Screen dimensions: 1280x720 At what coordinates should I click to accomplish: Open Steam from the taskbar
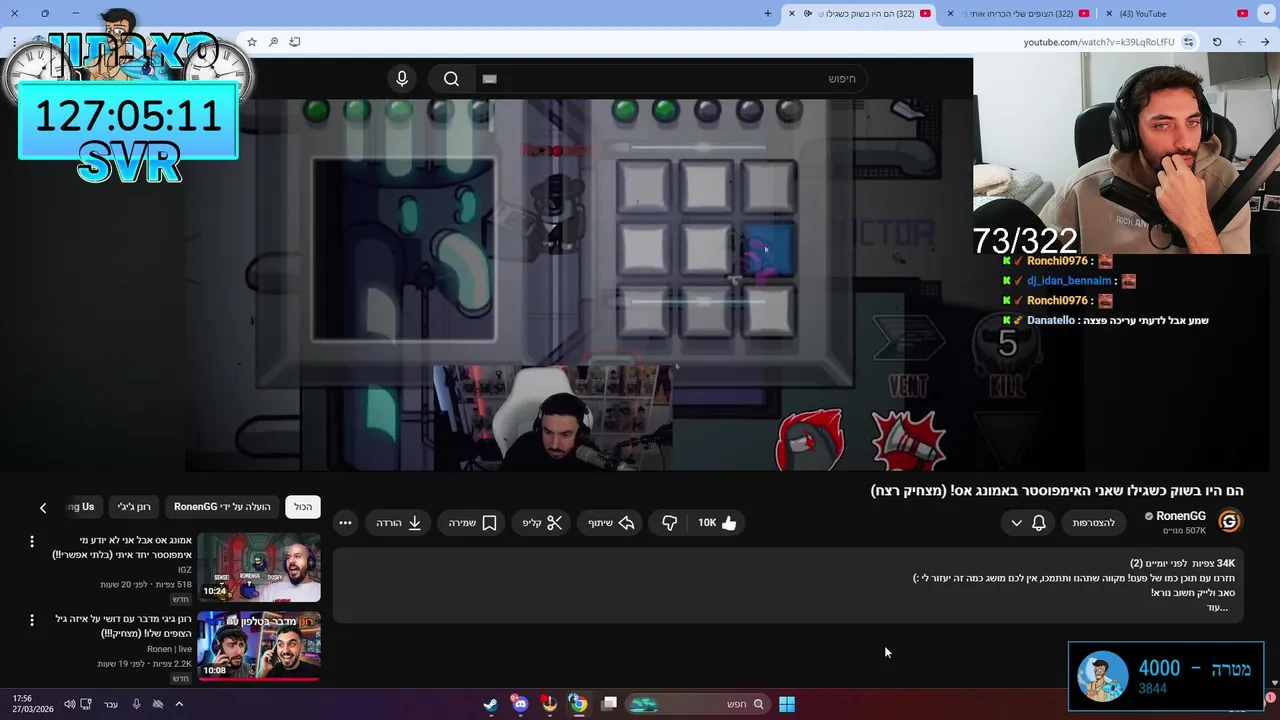point(490,704)
